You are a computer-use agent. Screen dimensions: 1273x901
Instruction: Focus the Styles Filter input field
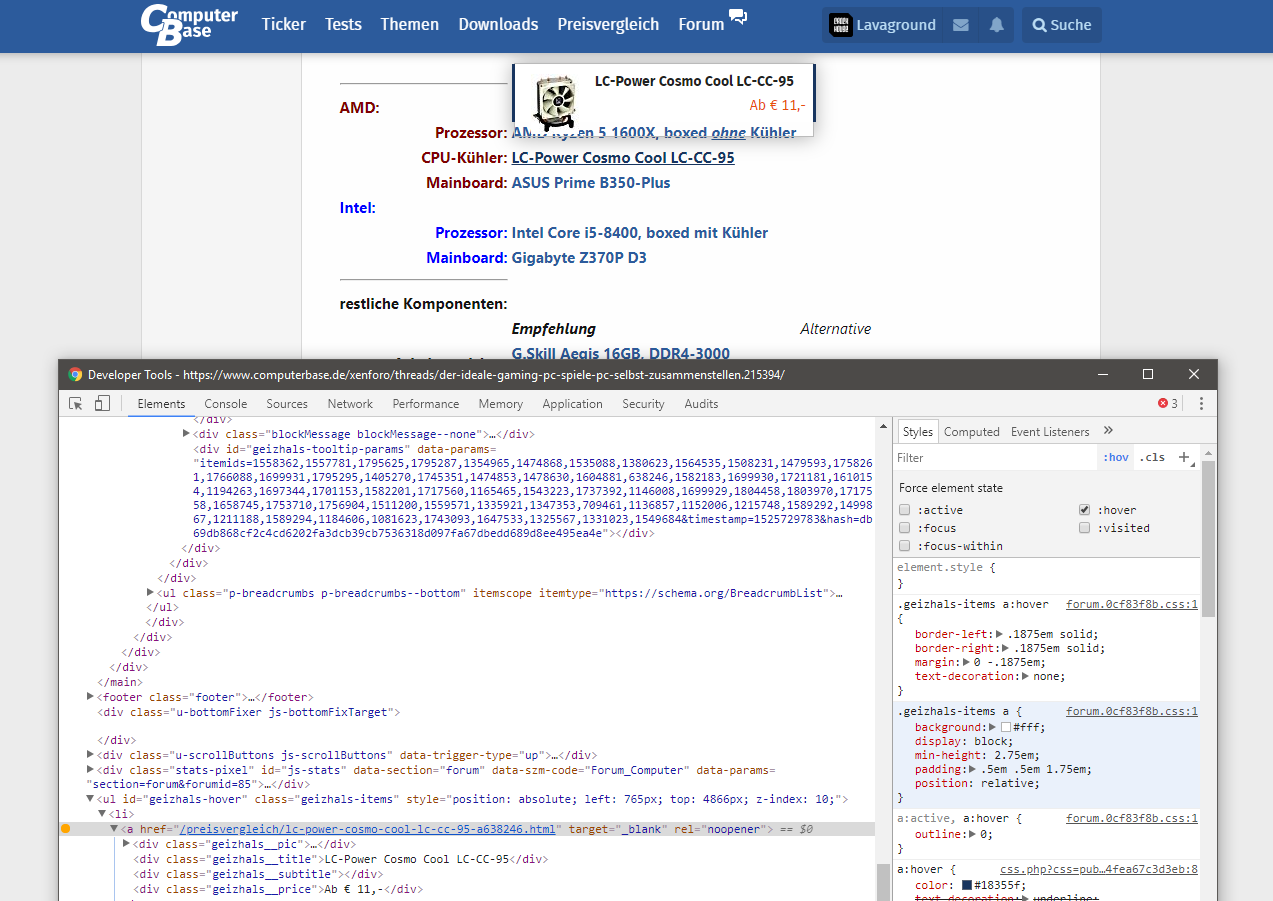point(995,457)
